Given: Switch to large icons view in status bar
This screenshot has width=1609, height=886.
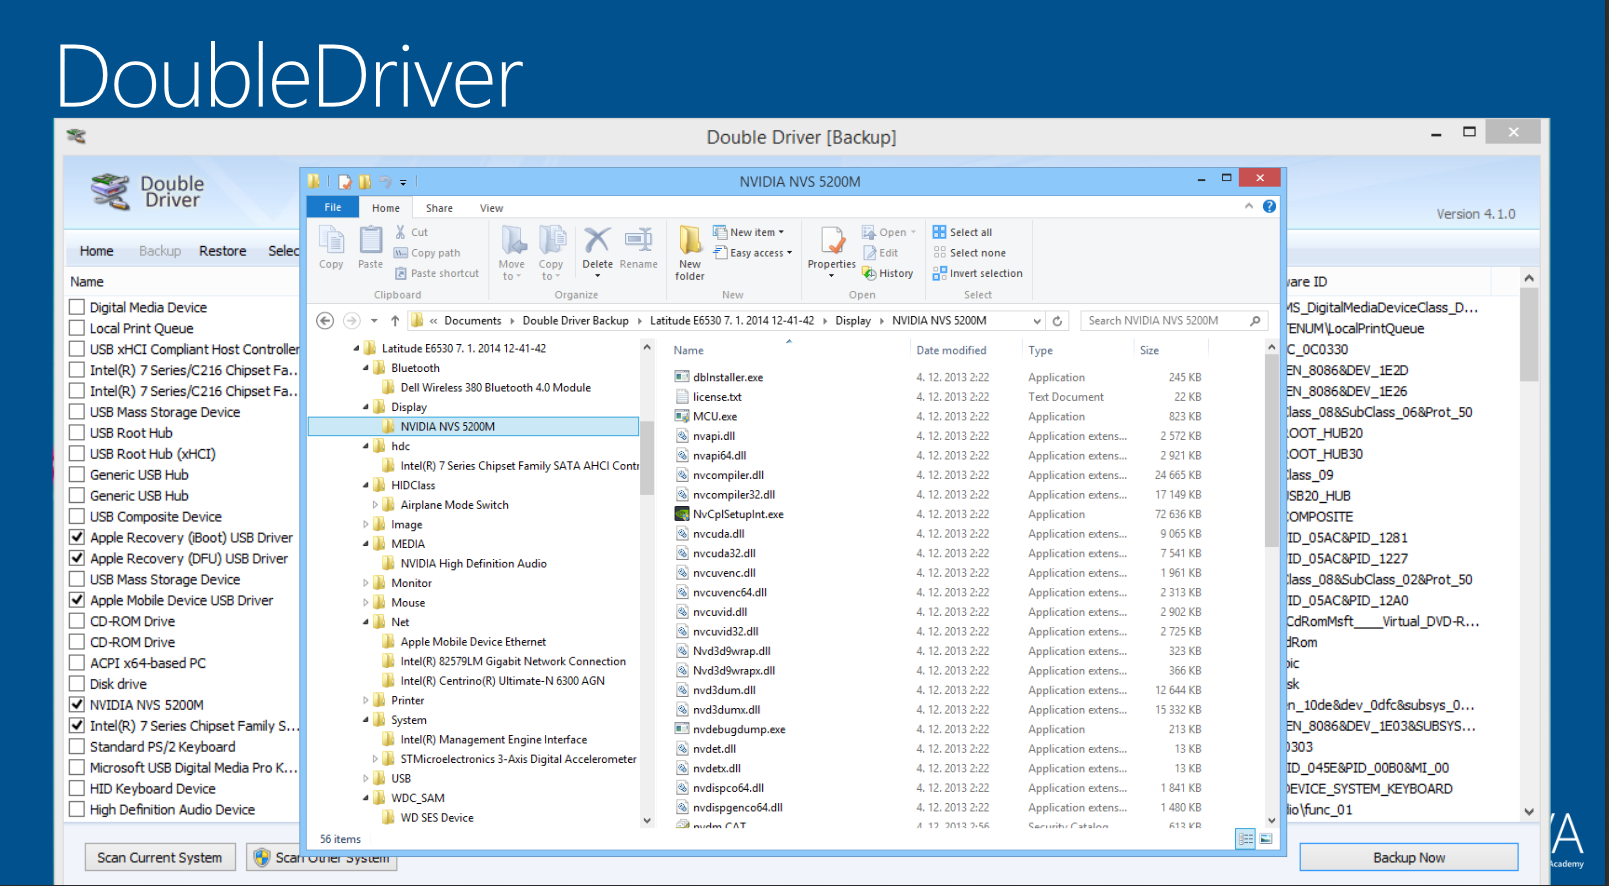Looking at the screenshot, I should (x=1266, y=839).
